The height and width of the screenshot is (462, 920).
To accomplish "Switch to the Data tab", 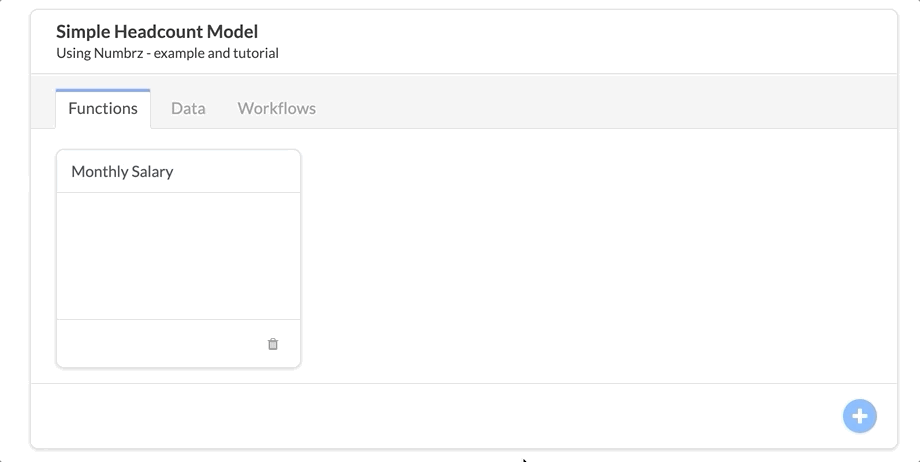I will pos(188,109).
